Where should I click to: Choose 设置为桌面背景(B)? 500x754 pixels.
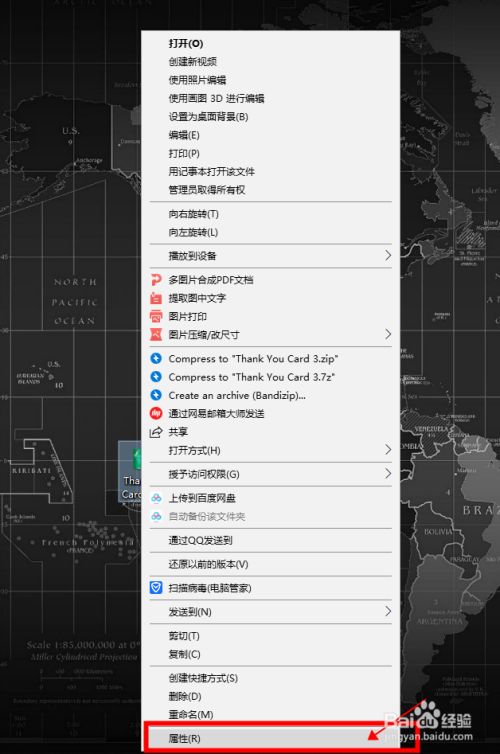pyautogui.click(x=271, y=116)
